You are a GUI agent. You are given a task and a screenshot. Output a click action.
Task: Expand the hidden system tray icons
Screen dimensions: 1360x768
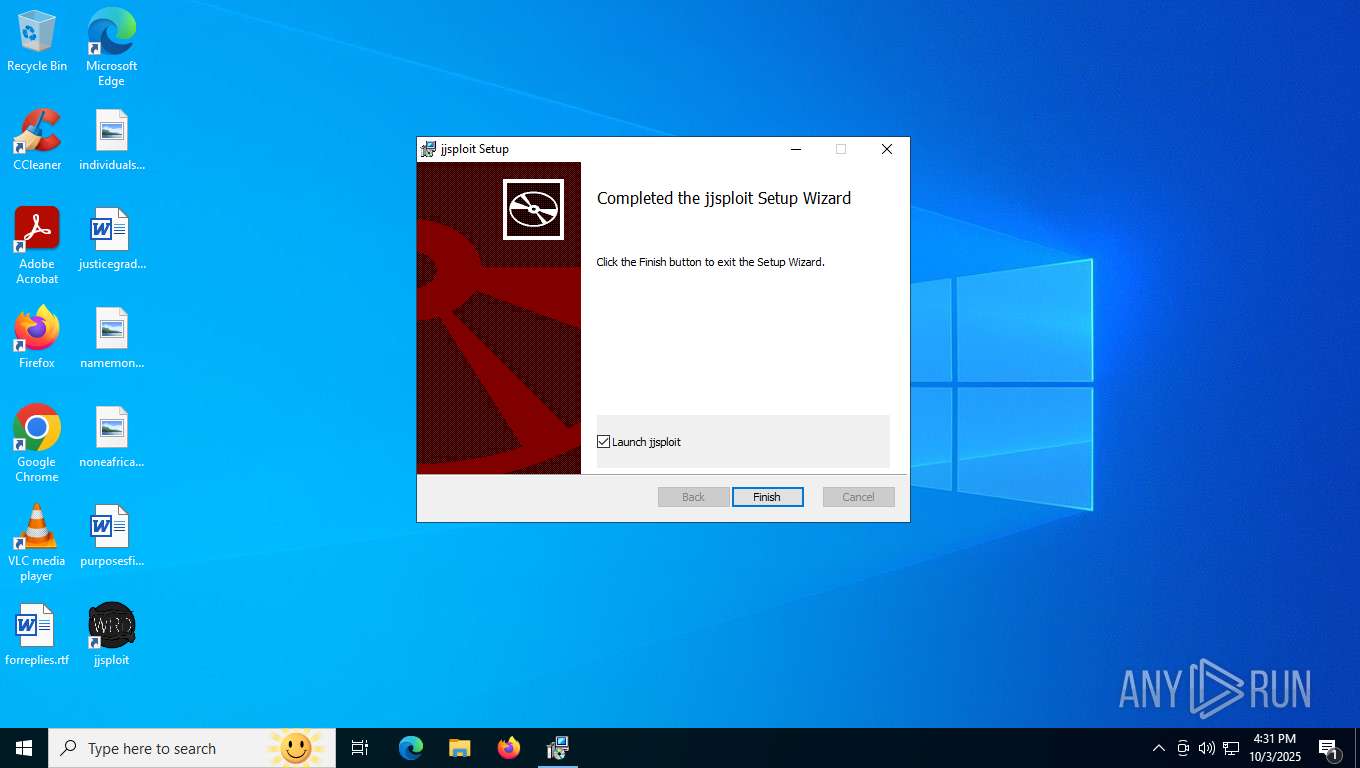pyautogui.click(x=1159, y=748)
